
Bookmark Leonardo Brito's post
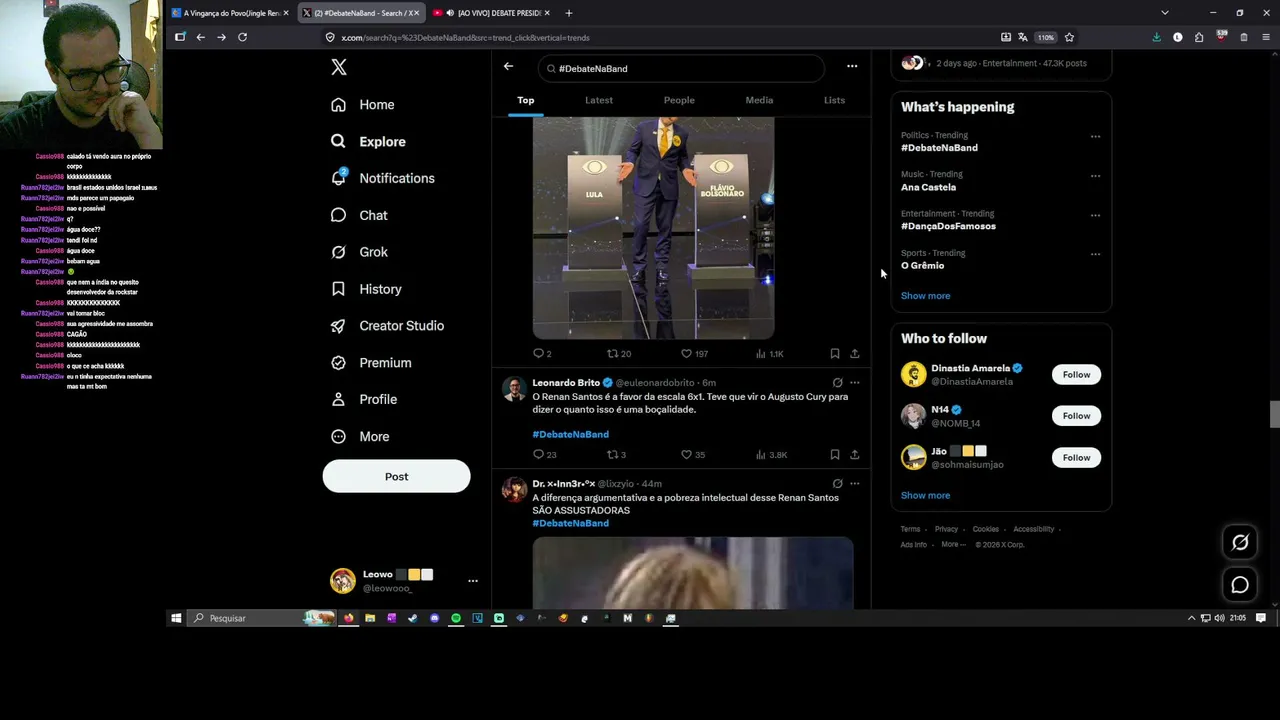835,454
